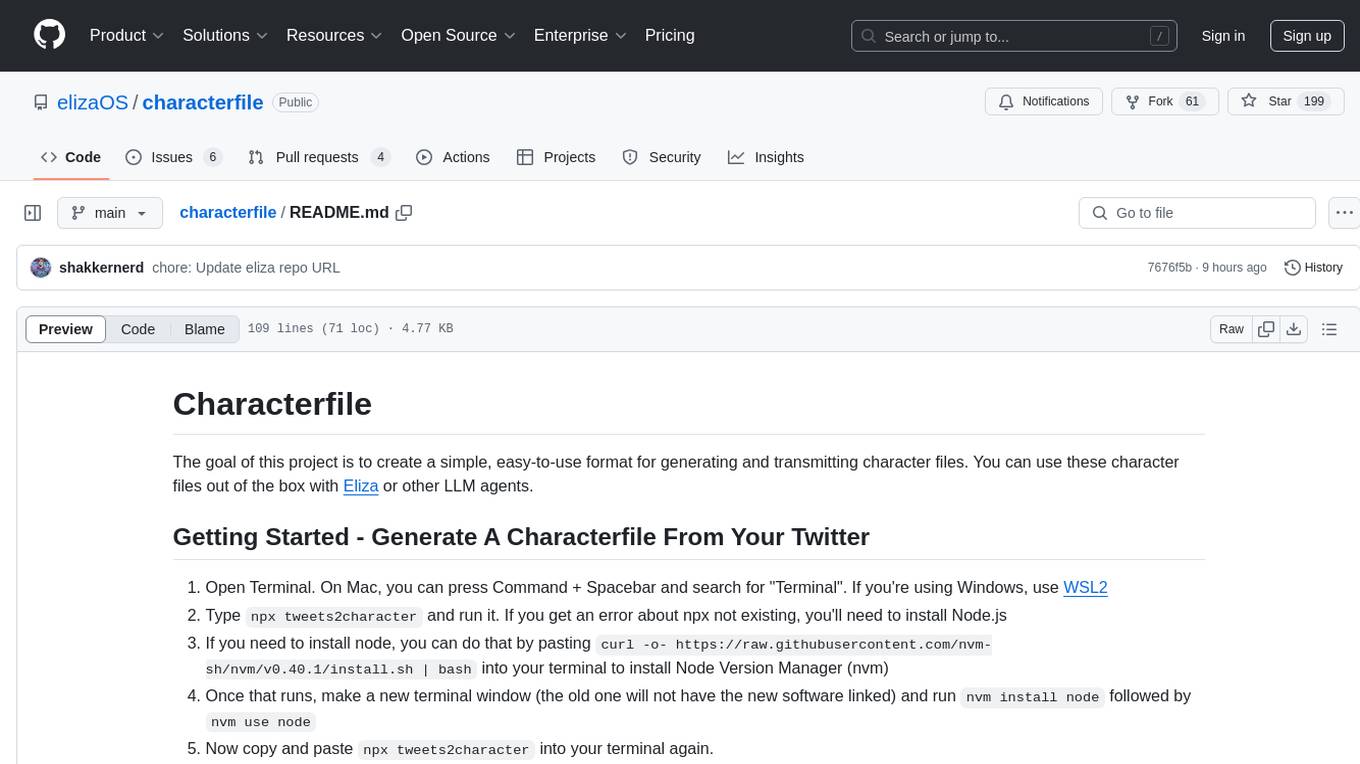The height and width of the screenshot is (764, 1360).
Task: Click the Public repository badge
Action: [295, 102]
